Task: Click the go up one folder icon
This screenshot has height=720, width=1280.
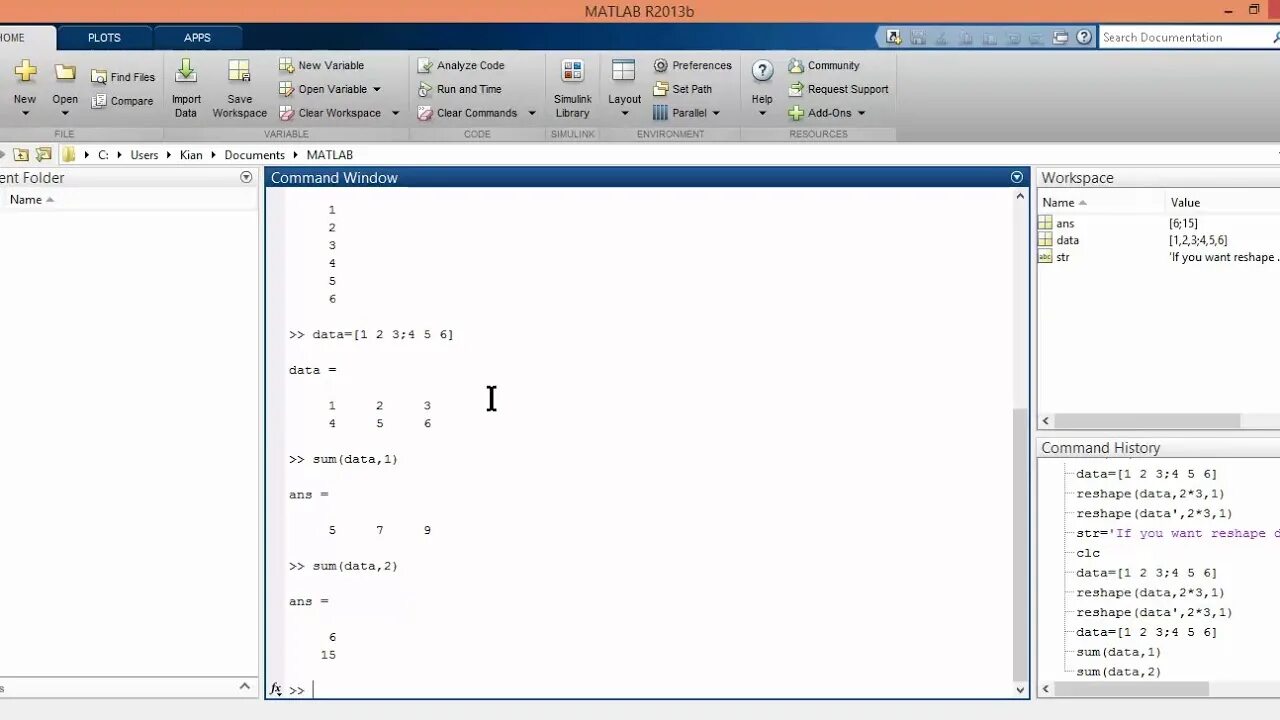Action: [x=21, y=155]
